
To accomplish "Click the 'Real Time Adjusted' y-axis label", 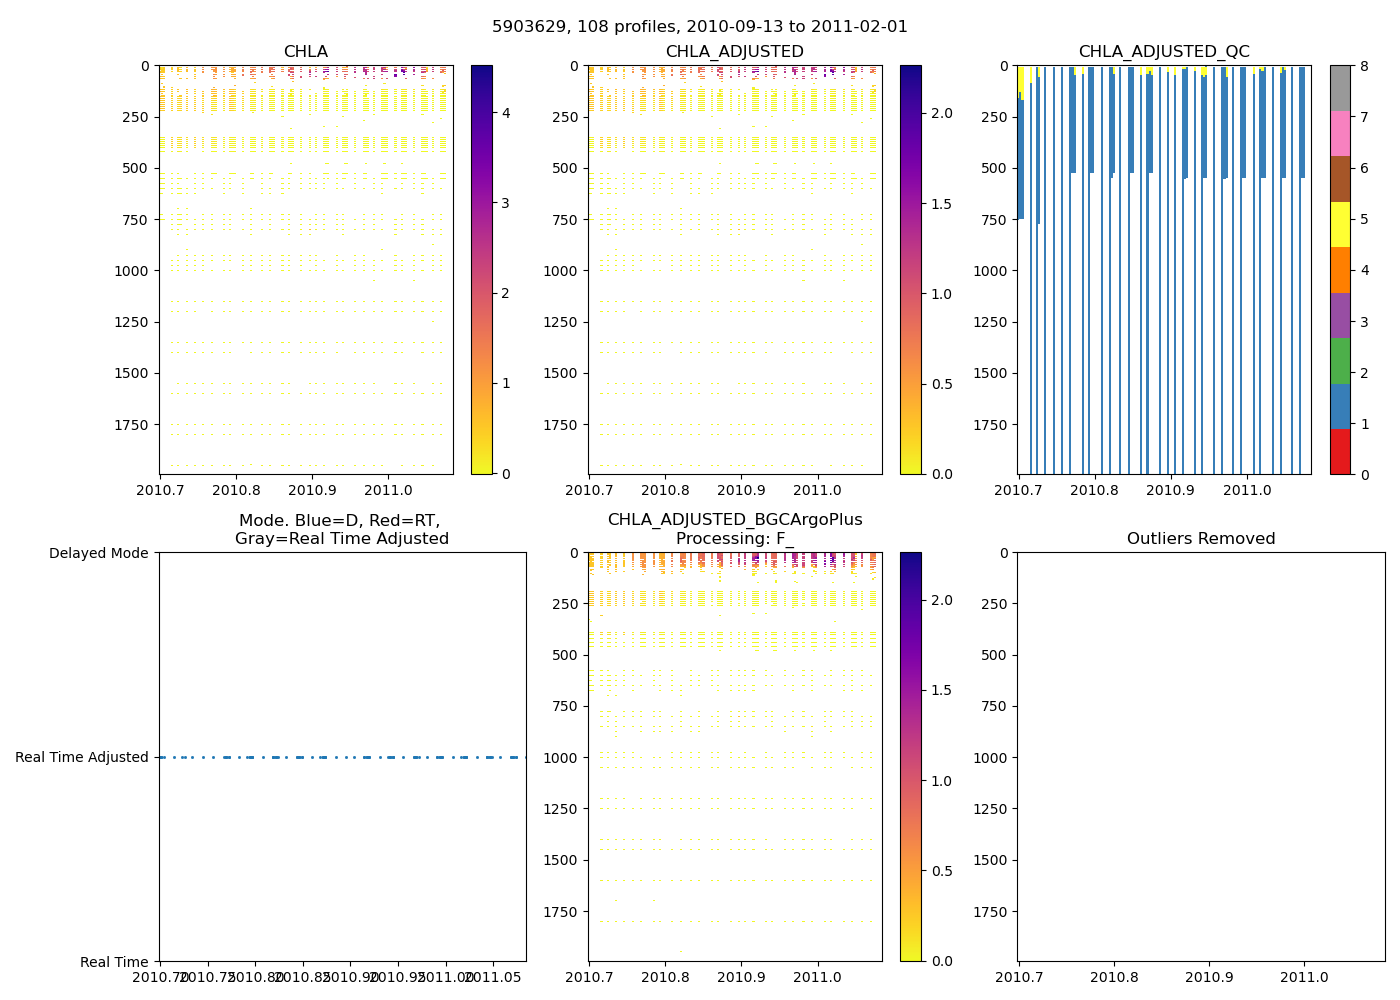I will tap(82, 758).
